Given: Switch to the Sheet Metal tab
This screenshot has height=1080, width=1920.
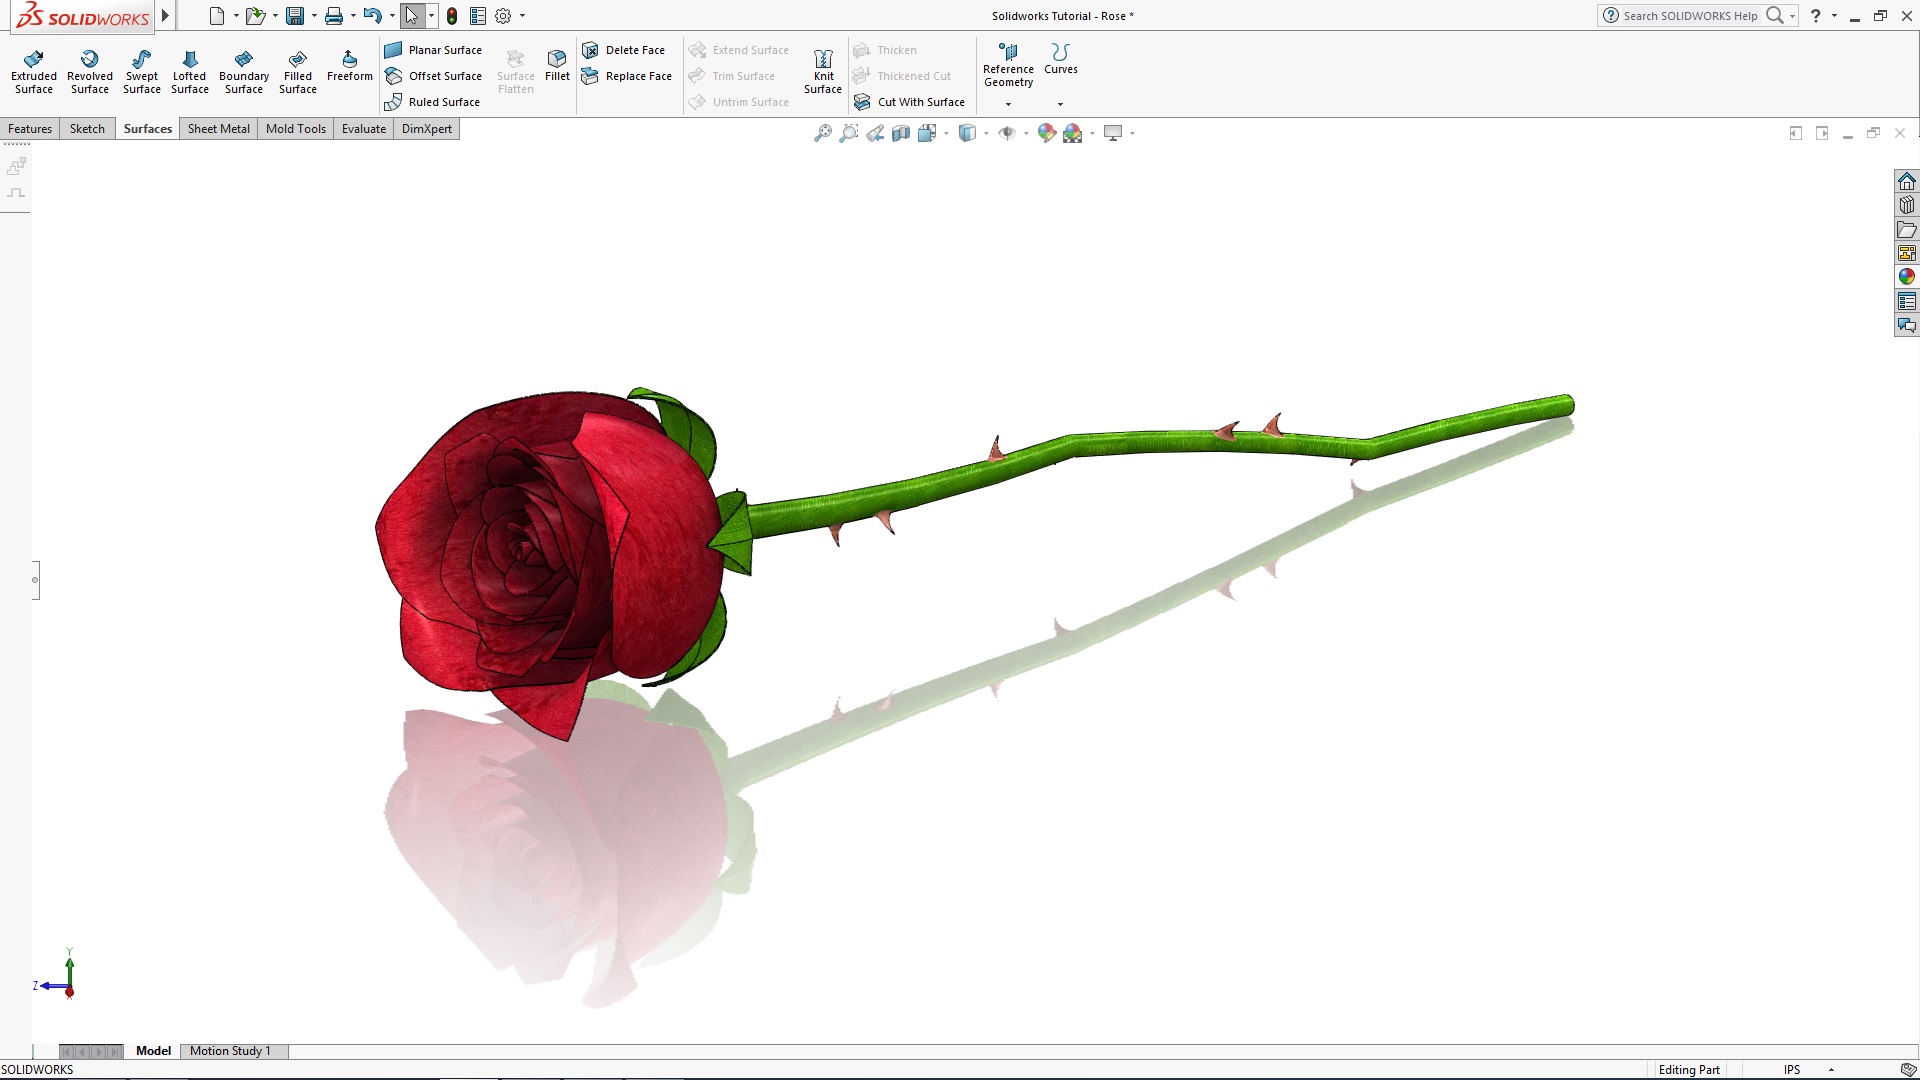Looking at the screenshot, I should click(x=218, y=129).
